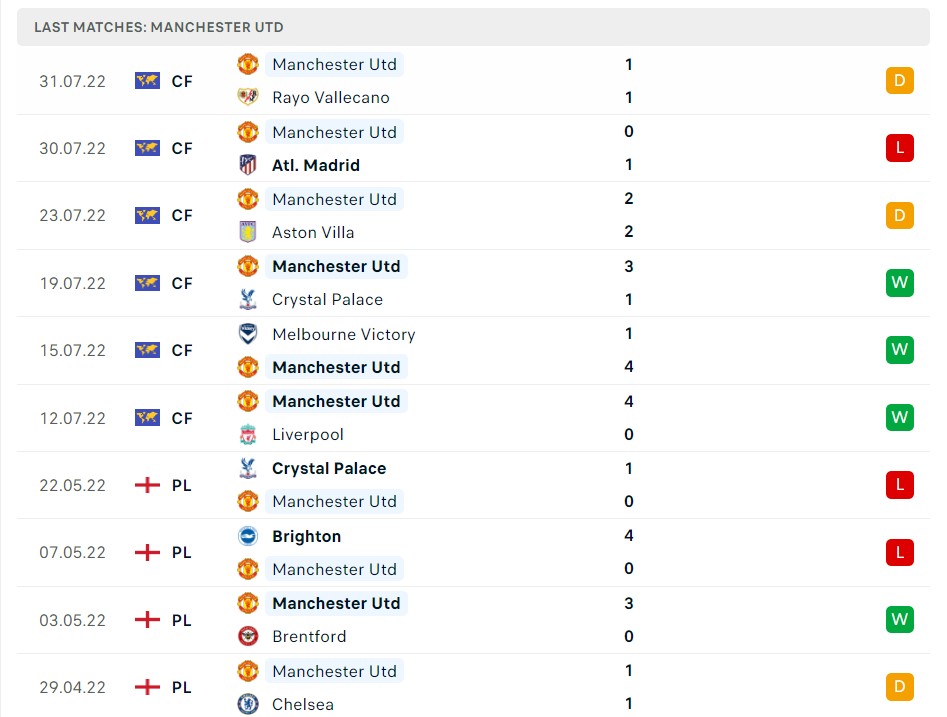
Task: Click the world icon on 31.07.22 match
Action: [x=147, y=81]
